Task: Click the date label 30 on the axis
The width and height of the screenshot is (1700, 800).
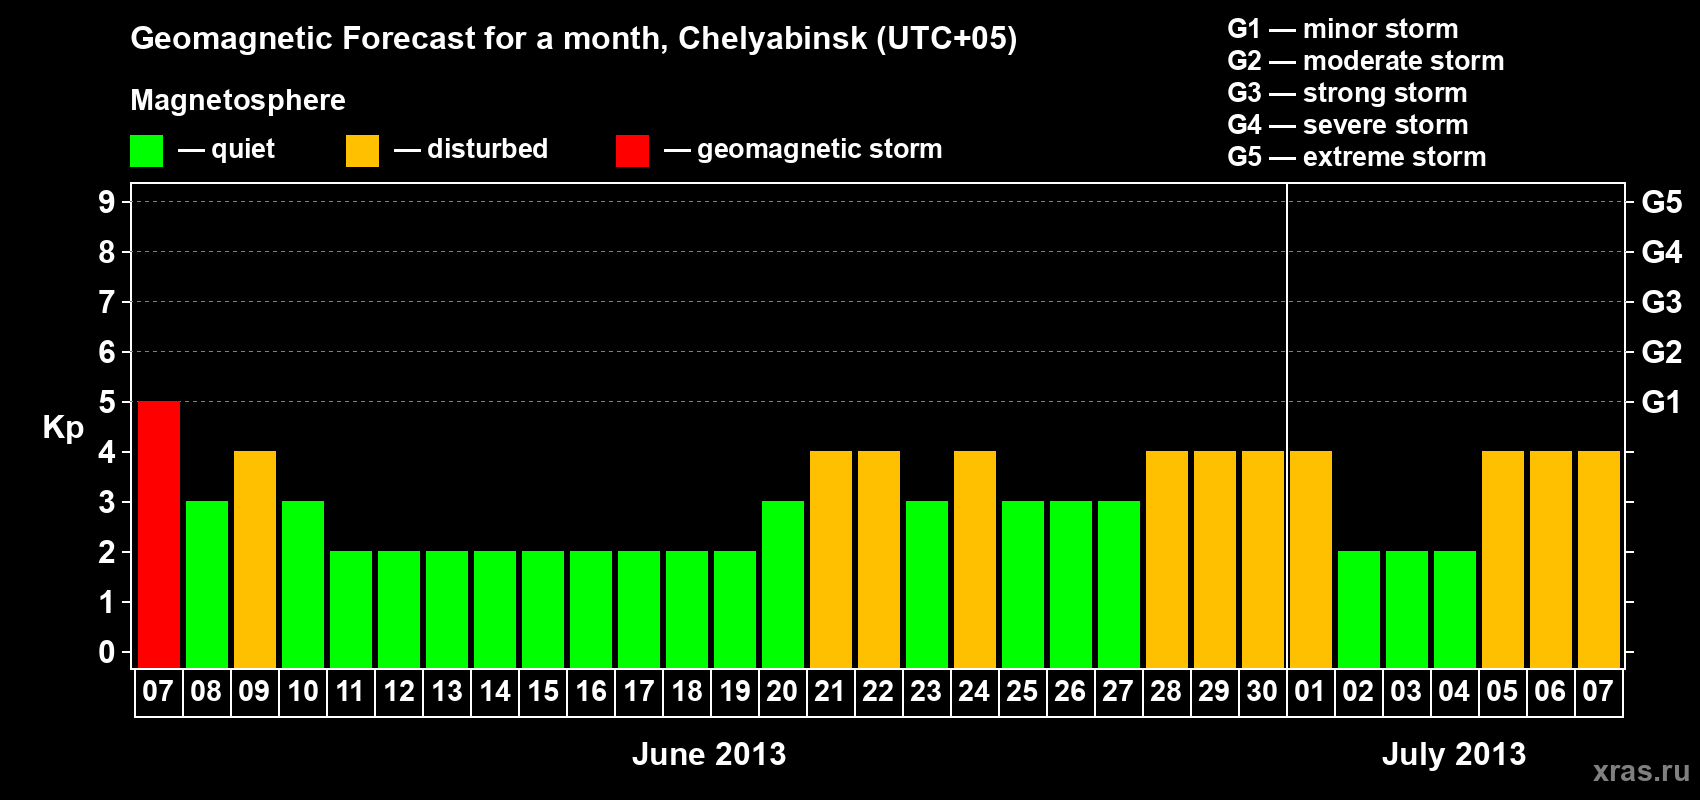Action: 1262,691
